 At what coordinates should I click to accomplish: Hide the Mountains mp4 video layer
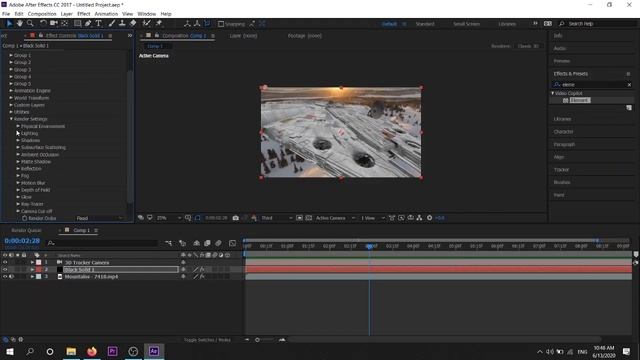click(5, 276)
